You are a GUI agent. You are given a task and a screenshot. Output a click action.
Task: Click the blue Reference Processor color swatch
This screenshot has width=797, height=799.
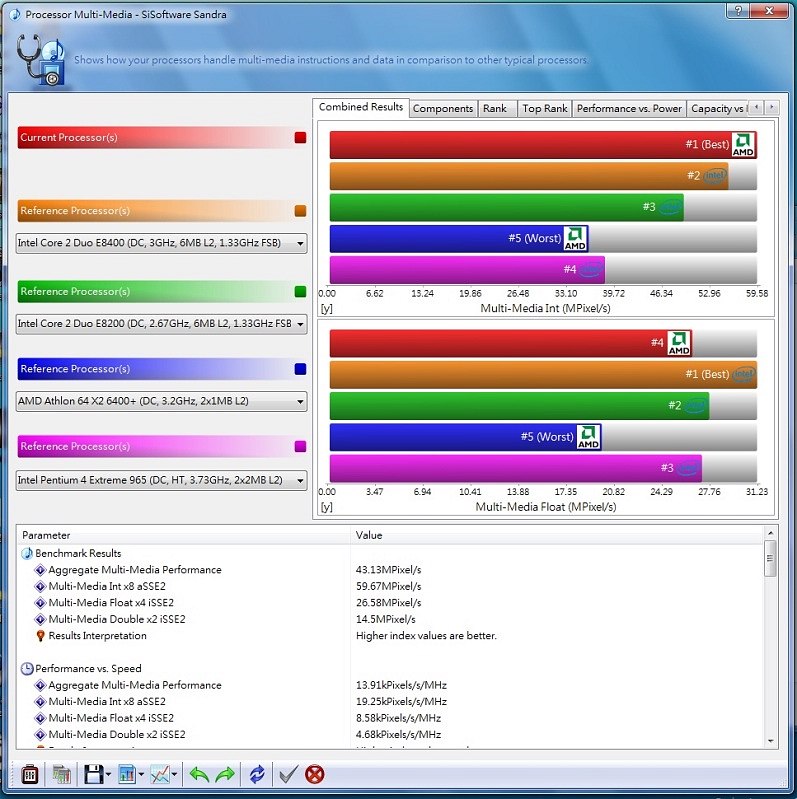[x=300, y=369]
